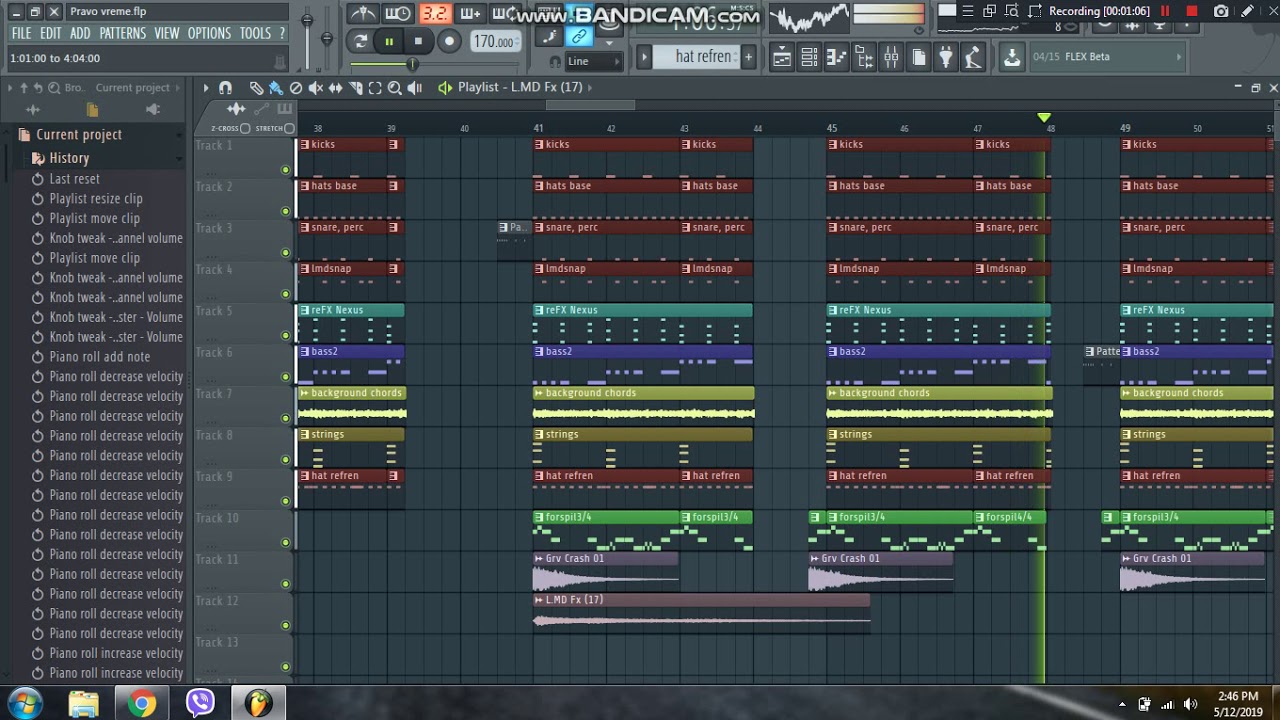Enable the Z-CROSS checkbox
1280x720 pixels.
tap(245, 128)
